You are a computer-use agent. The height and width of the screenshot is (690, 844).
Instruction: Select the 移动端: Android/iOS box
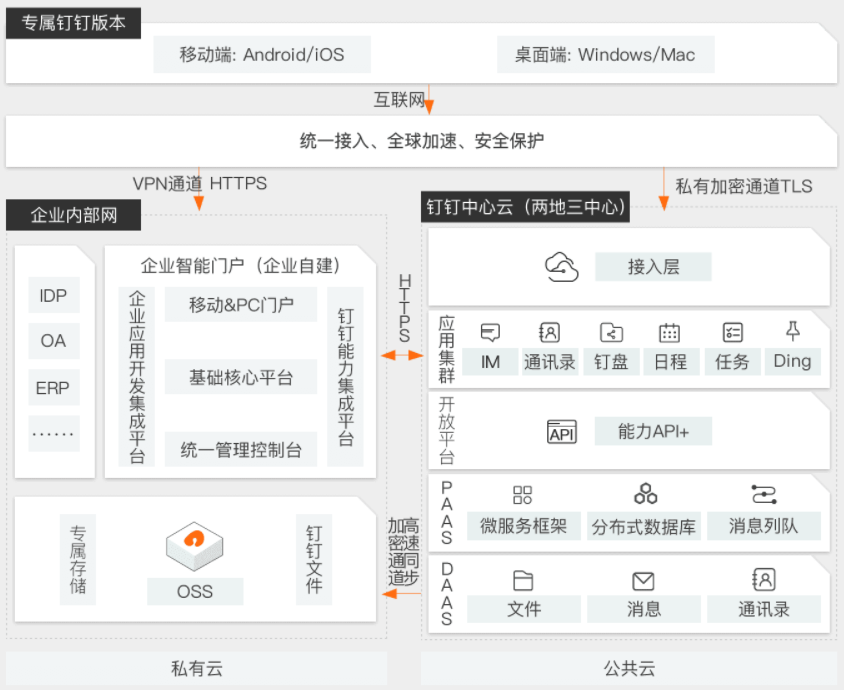262,54
